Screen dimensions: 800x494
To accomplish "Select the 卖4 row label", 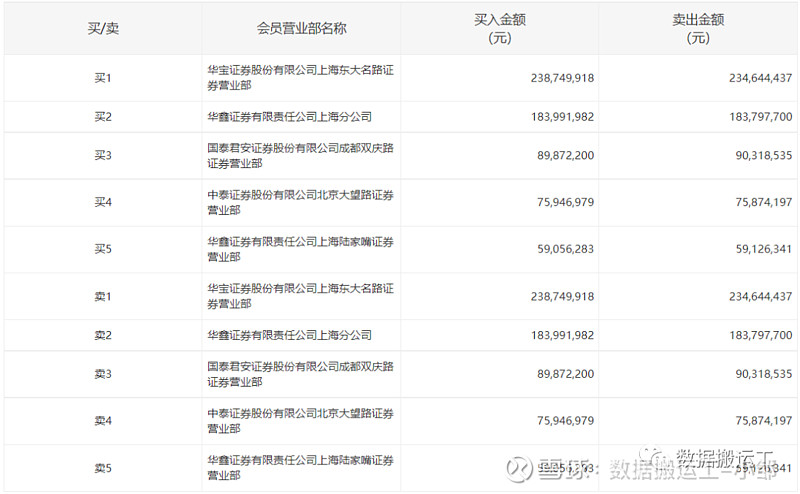I will point(103,421).
